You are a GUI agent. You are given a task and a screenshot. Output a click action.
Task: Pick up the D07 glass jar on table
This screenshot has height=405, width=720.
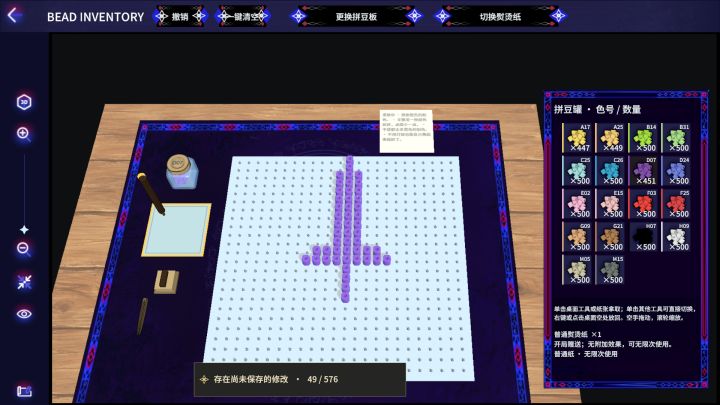pyautogui.click(x=181, y=172)
